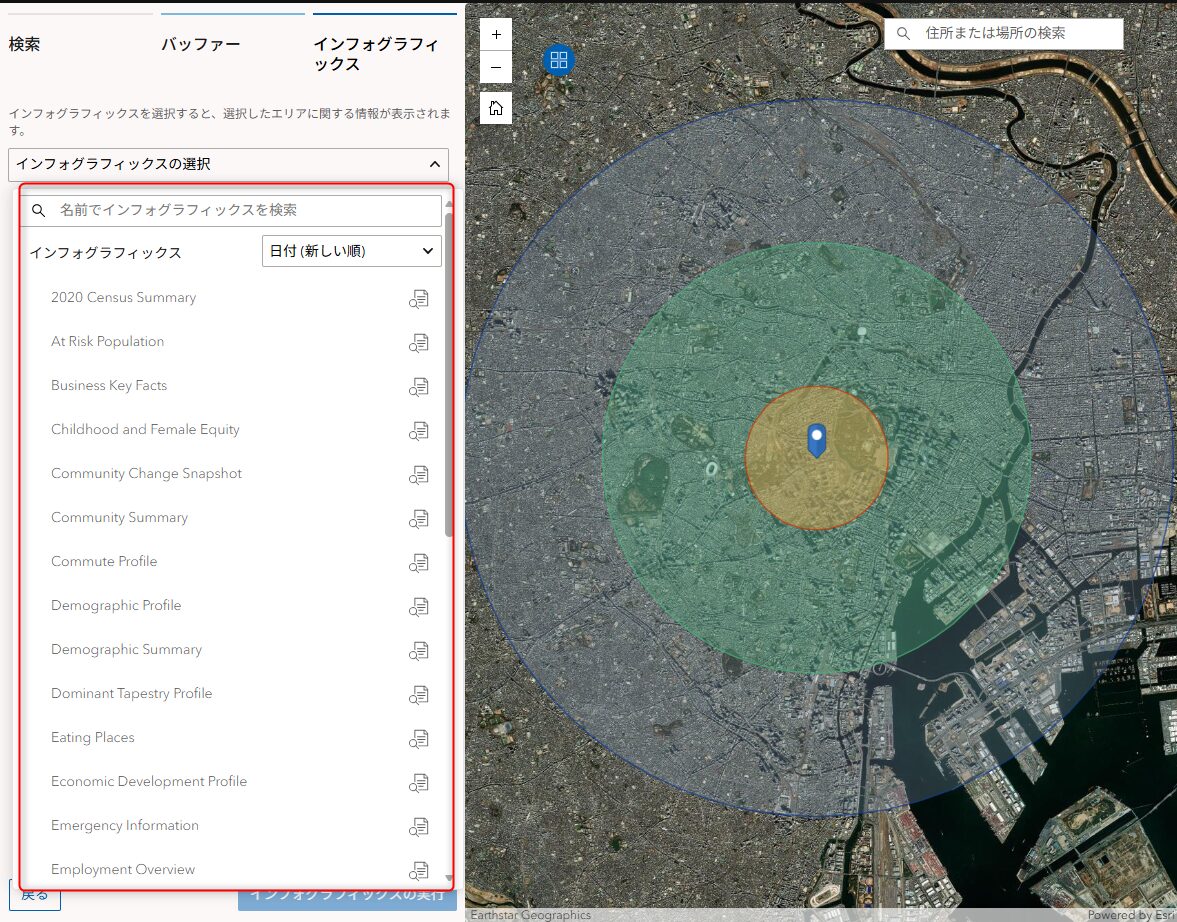Image resolution: width=1177 pixels, height=922 pixels.
Task: Preview the Eating Places infographic icon
Action: [x=419, y=739]
